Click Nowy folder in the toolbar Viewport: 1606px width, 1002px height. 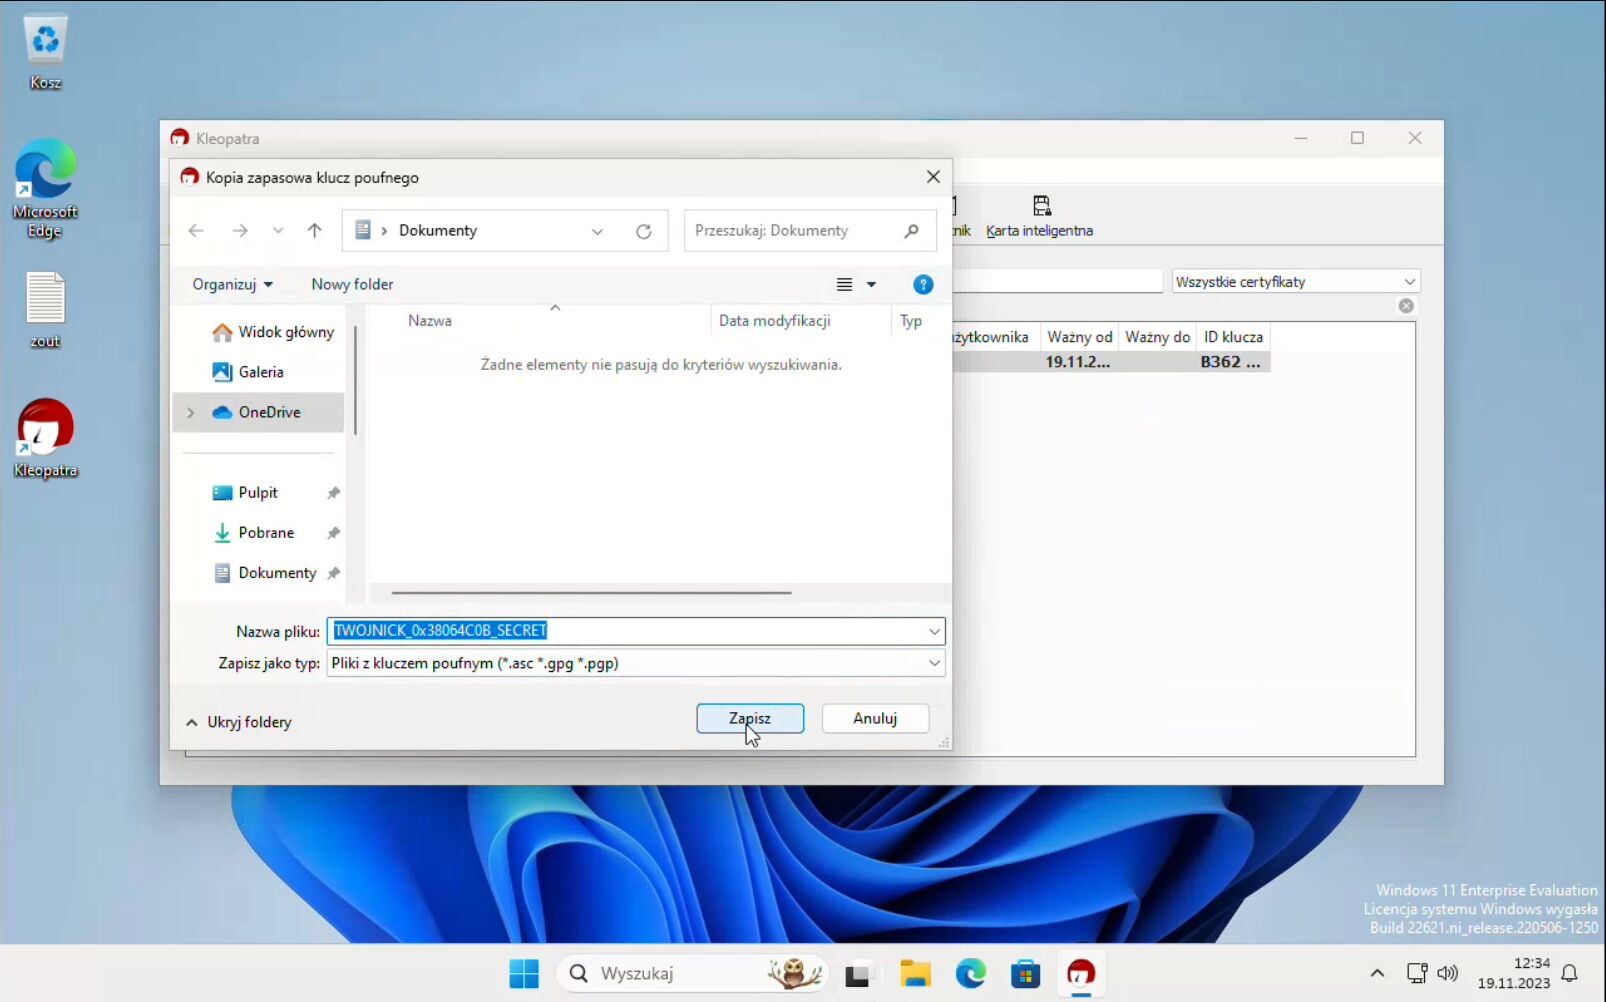352,285
